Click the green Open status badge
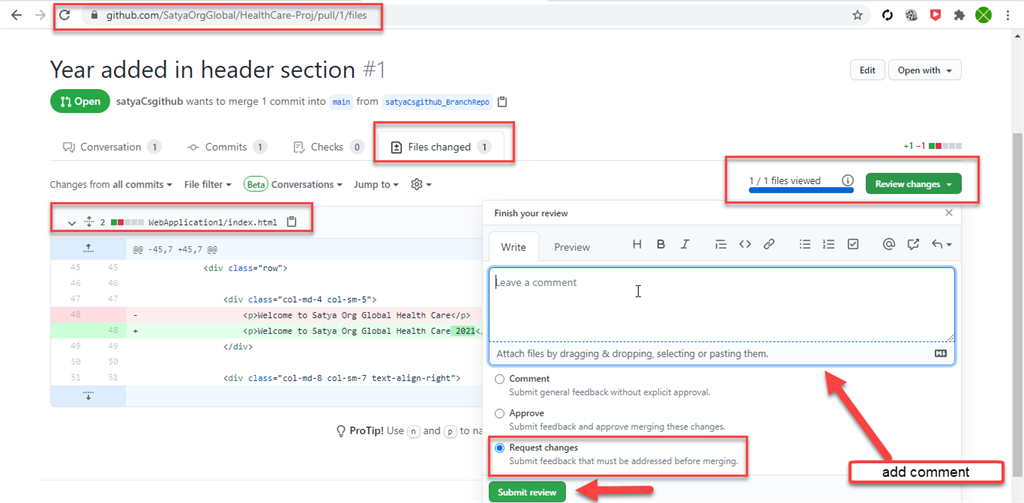The height and width of the screenshot is (503, 1024). (x=80, y=102)
